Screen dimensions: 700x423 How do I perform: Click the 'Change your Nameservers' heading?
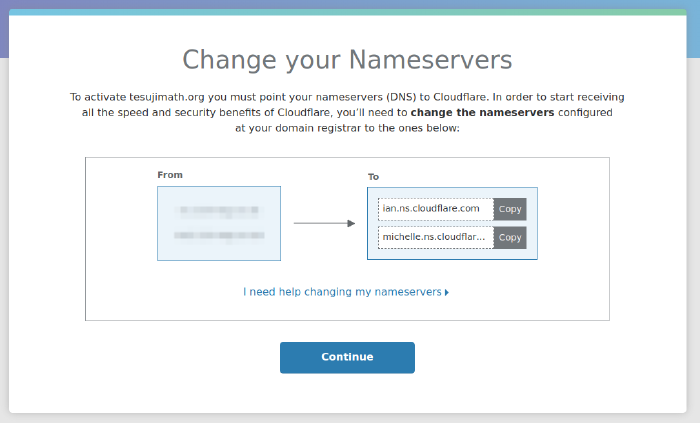[x=347, y=60]
